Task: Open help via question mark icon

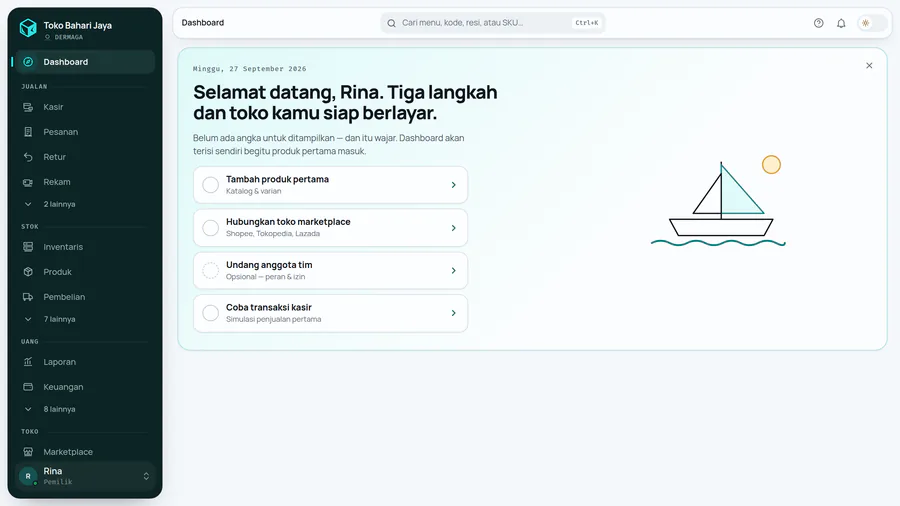Action: [818, 23]
